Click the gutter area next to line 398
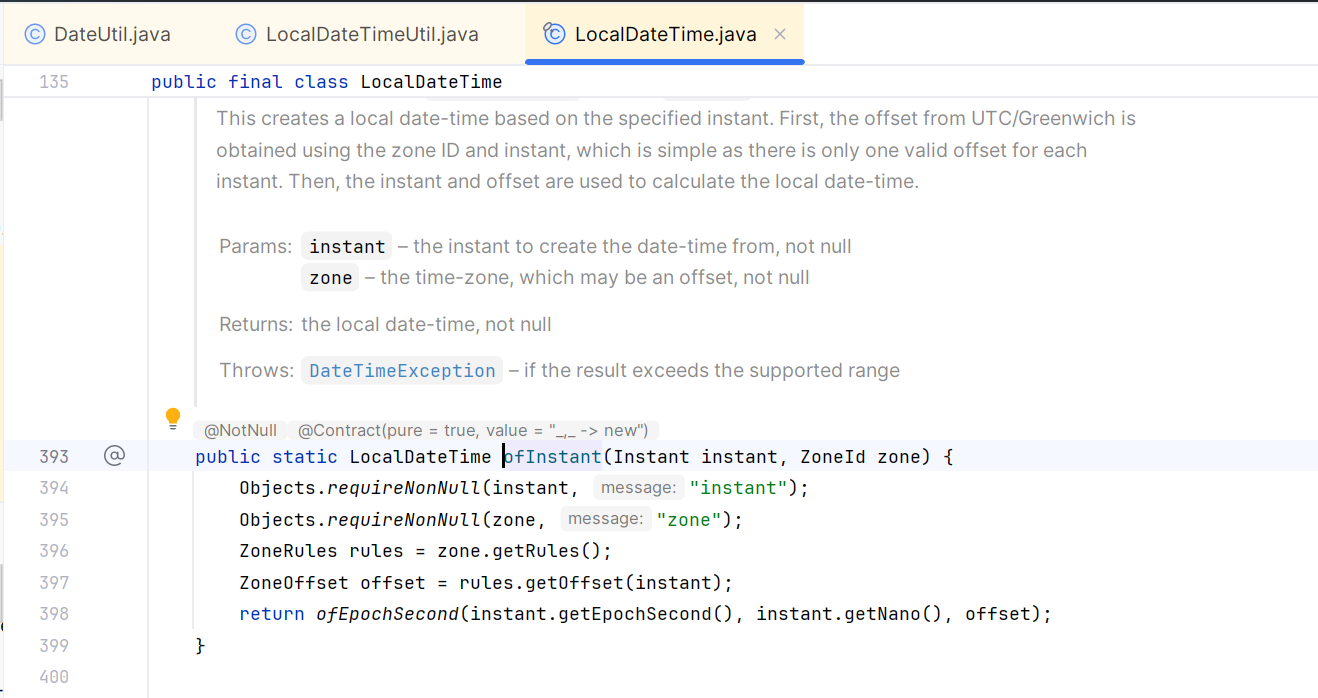This screenshot has width=1318, height=698. tap(115, 613)
